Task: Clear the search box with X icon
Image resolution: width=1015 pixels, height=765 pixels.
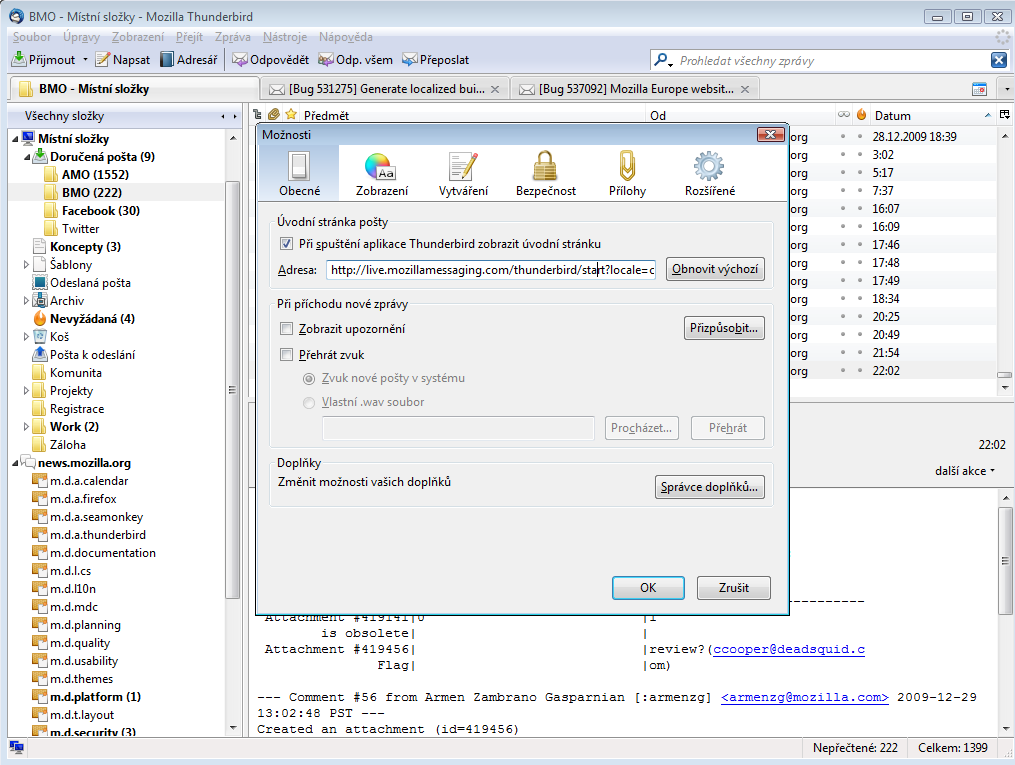Action: [999, 60]
